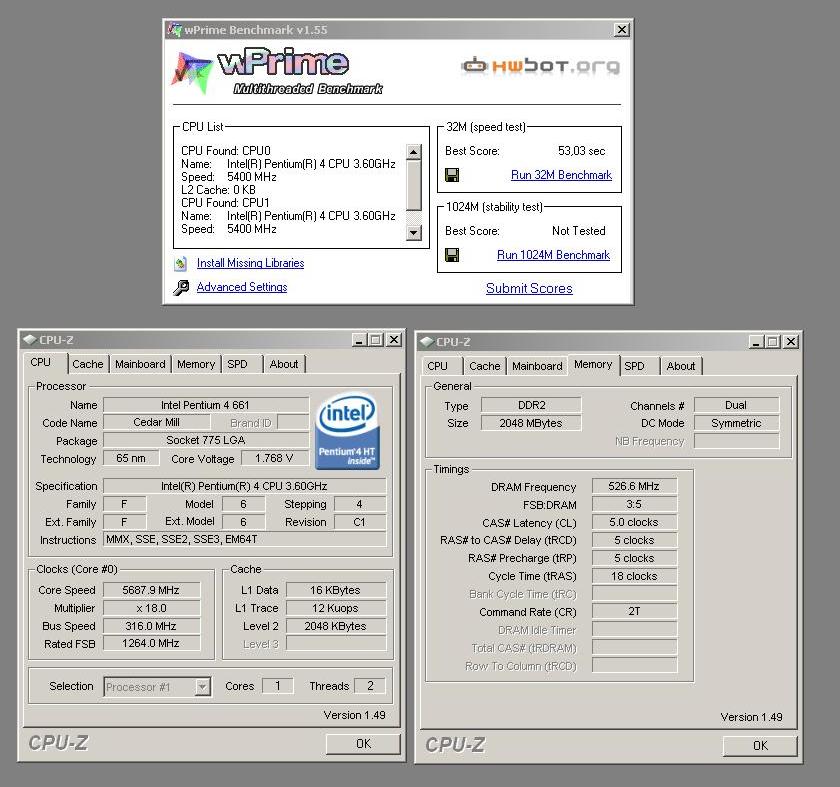Screen dimensions: 840x787
Task: Click the Instructions MMX, SSE list field
Action: coord(245,539)
